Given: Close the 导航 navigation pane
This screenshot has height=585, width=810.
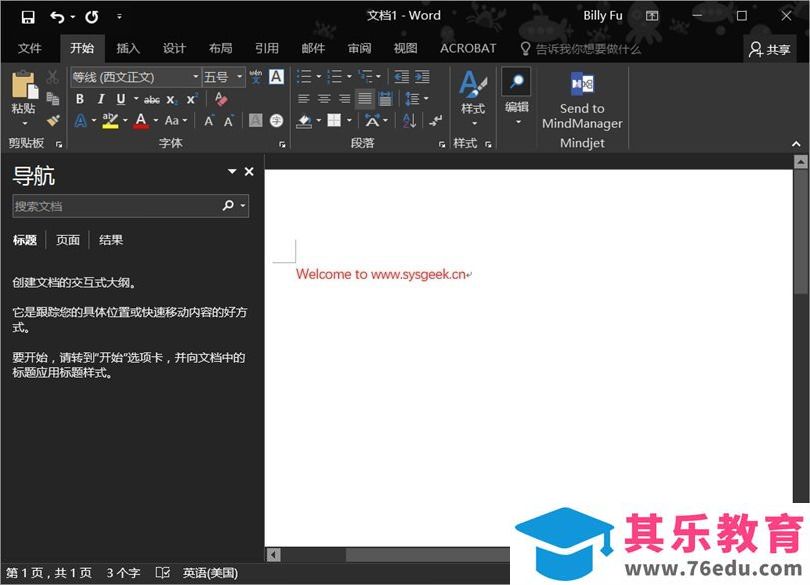Looking at the screenshot, I should pyautogui.click(x=249, y=172).
